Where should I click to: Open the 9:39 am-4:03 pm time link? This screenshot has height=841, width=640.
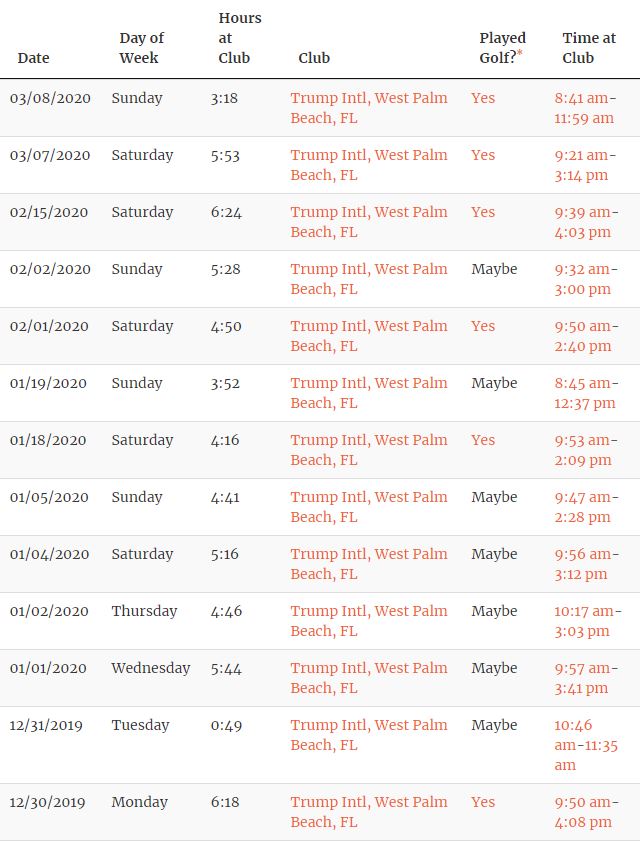point(585,222)
